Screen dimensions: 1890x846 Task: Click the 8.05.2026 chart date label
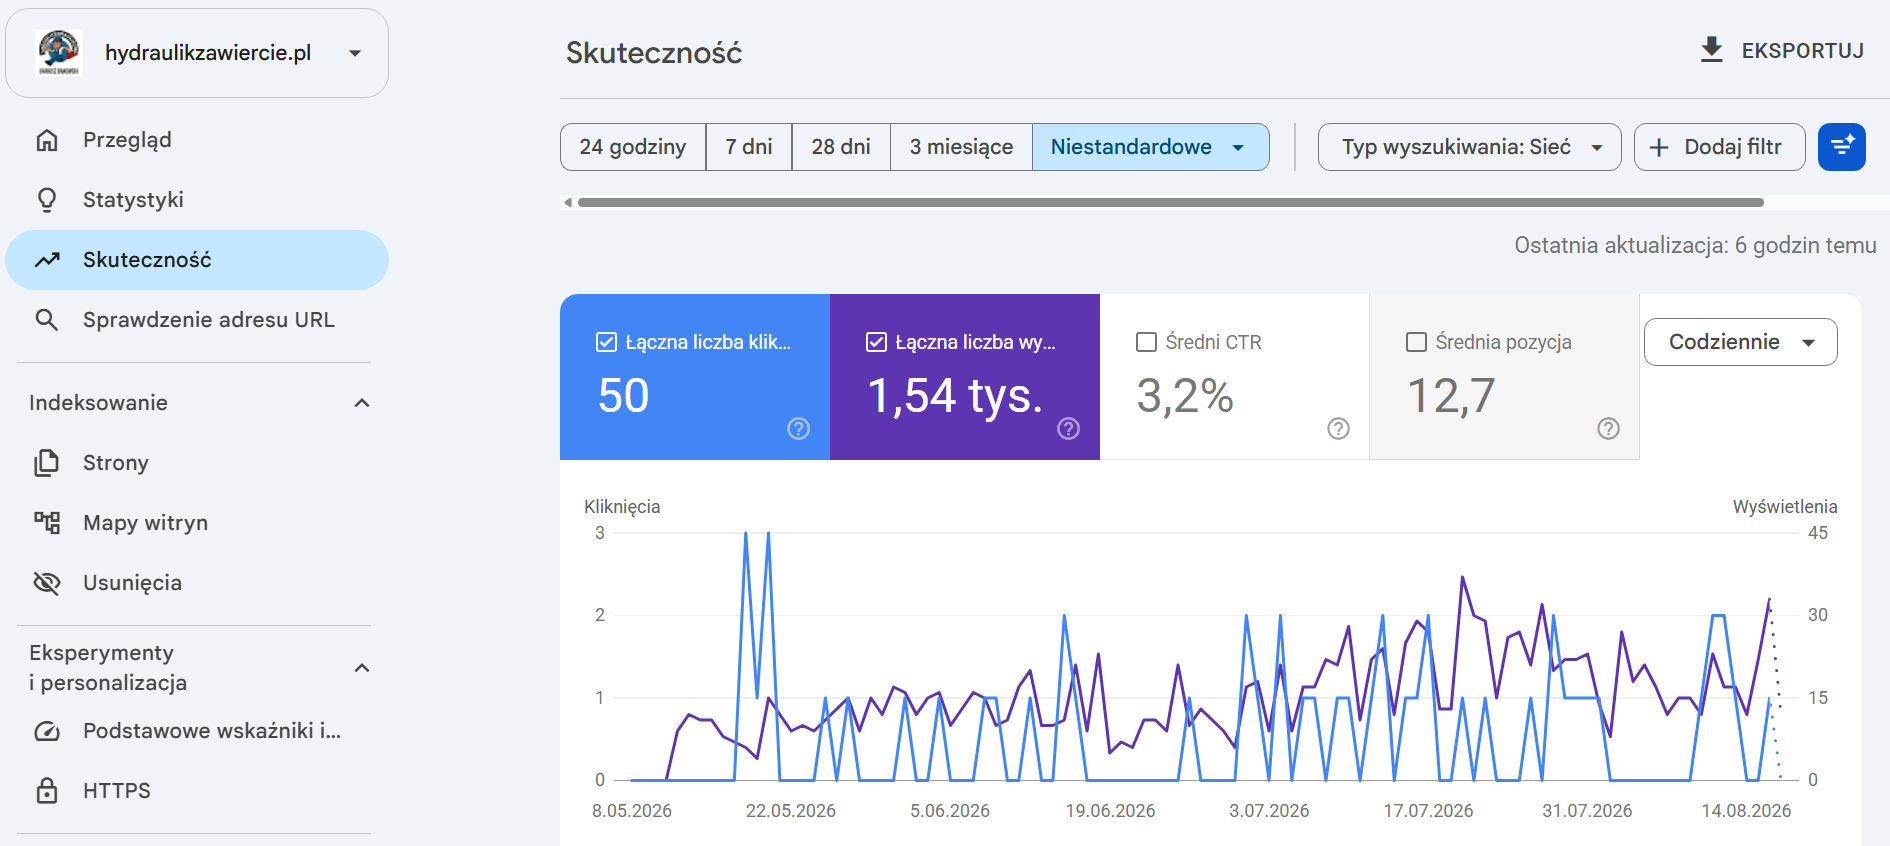[x=632, y=811]
